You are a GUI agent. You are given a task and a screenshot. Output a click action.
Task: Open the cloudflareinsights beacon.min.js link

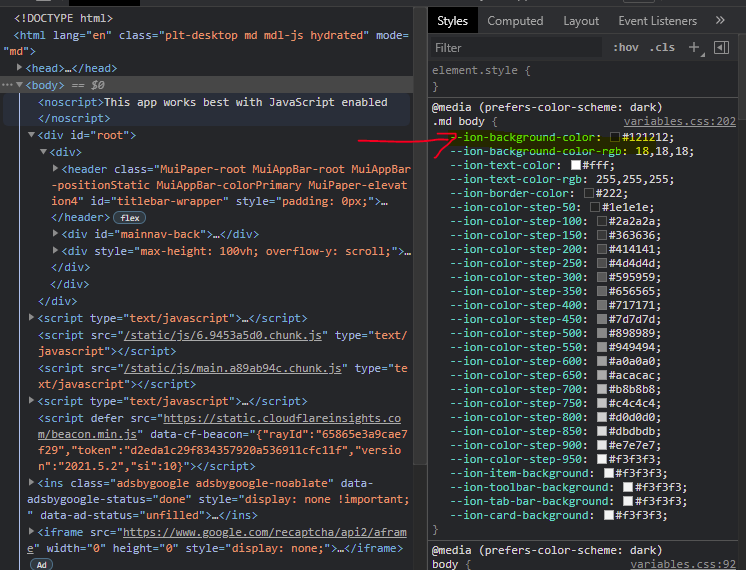[219, 426]
